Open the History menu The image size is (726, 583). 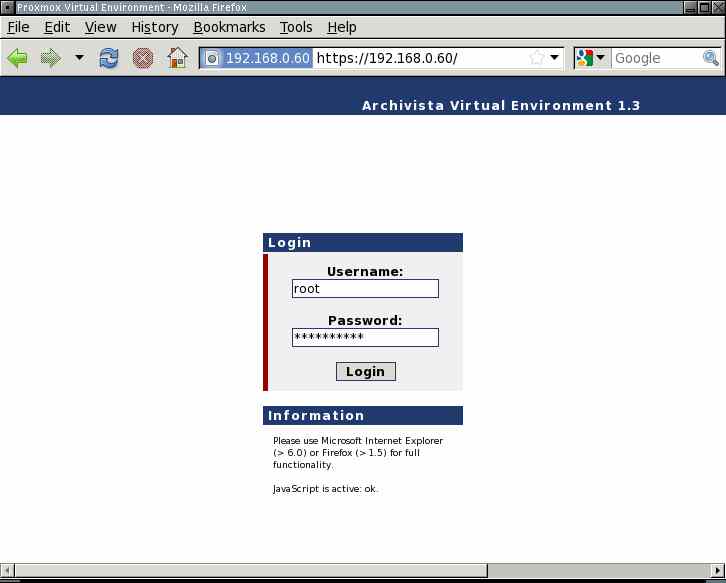155,27
